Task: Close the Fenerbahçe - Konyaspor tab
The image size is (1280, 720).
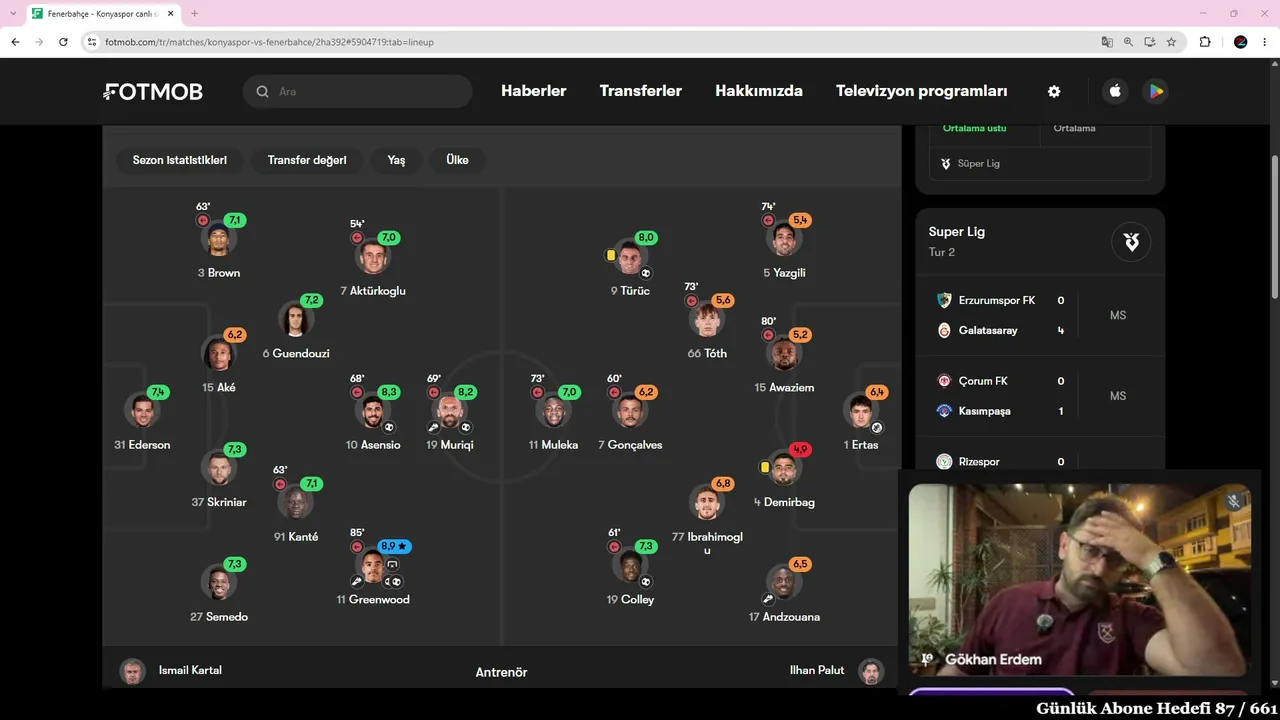Action: pyautogui.click(x=171, y=14)
